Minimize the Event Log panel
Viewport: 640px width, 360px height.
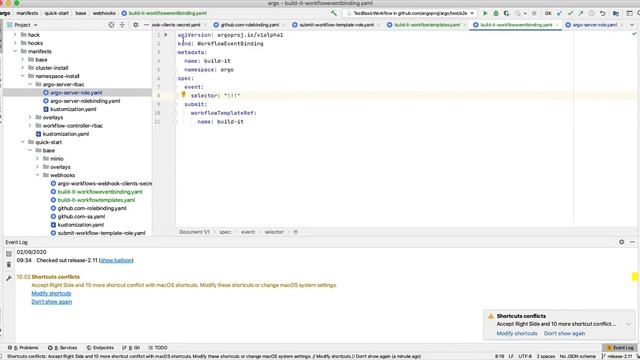[632, 242]
